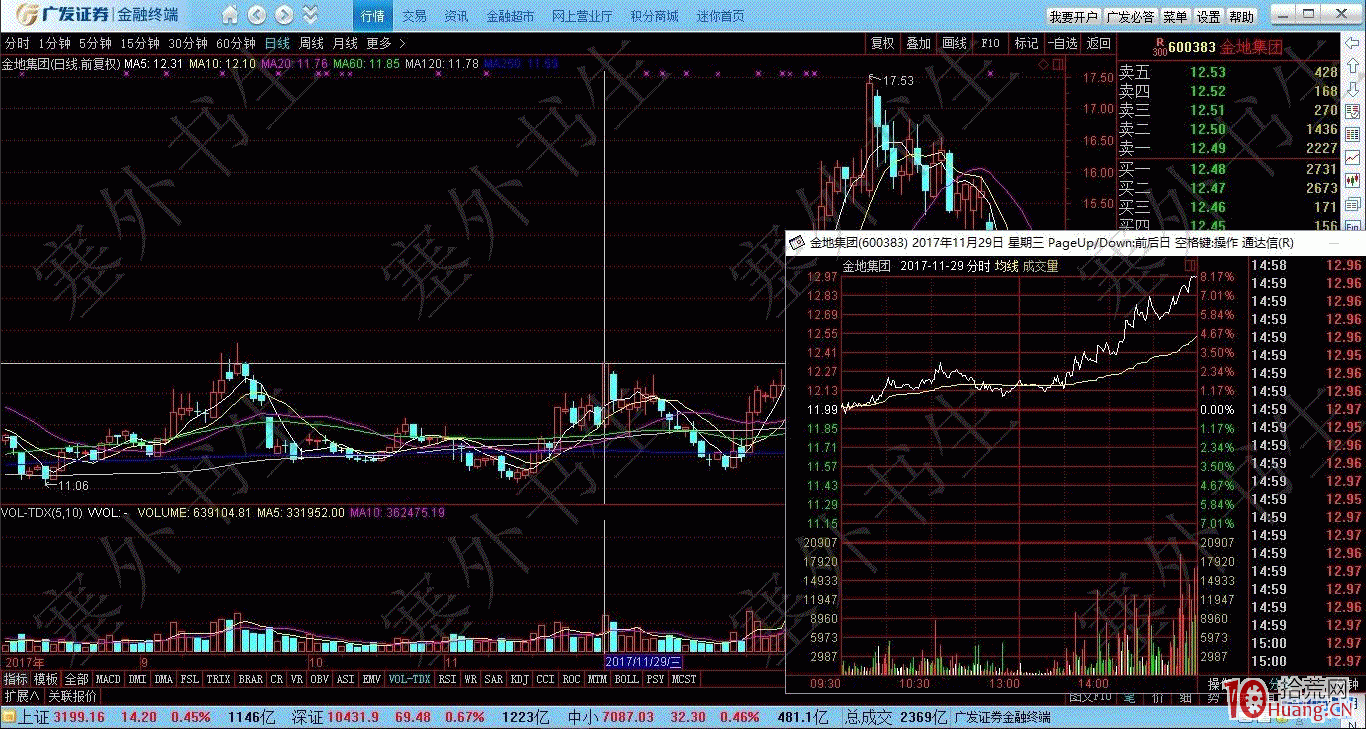Click the 叠加 overlay button
This screenshot has height=729, width=1366.
(919, 43)
